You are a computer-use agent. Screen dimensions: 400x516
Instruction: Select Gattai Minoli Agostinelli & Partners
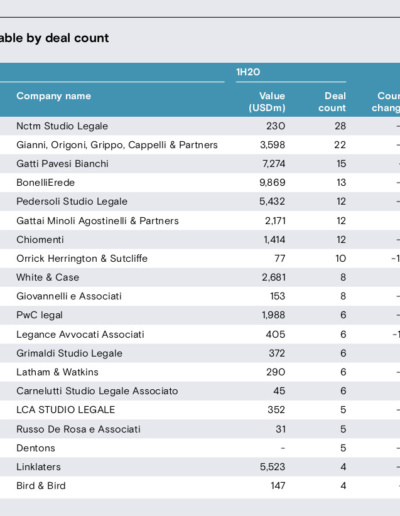coord(98,221)
